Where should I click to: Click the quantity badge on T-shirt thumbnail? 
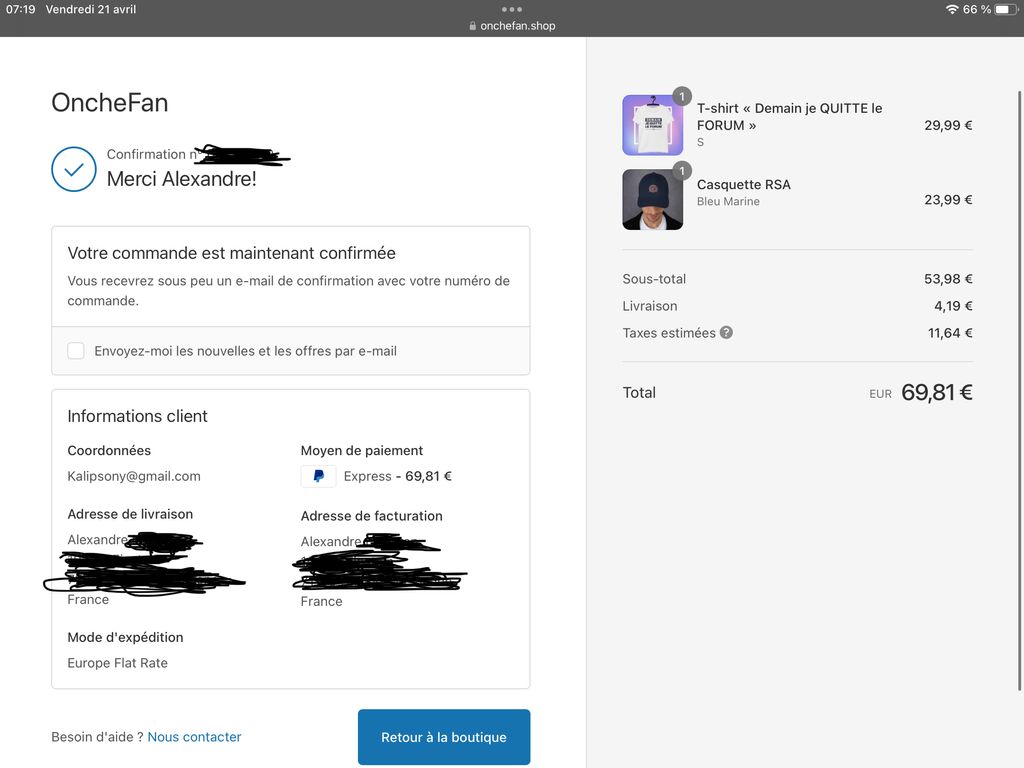coord(682,97)
